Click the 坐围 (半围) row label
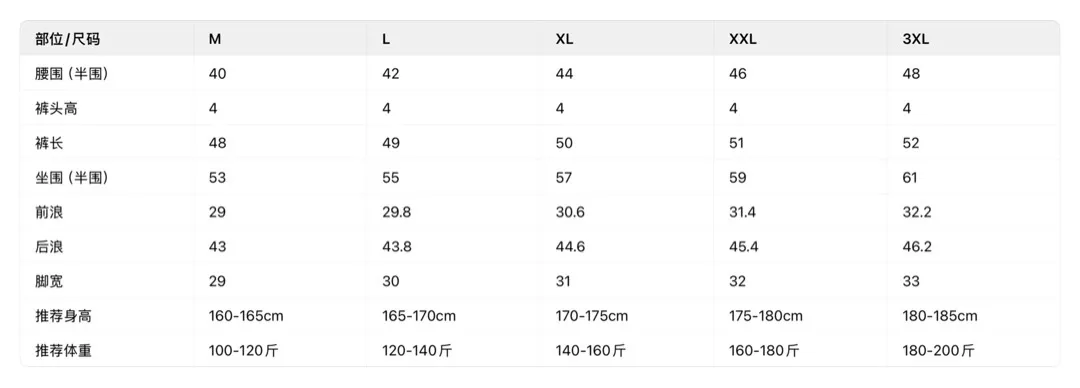The image size is (1080, 388). (72, 178)
